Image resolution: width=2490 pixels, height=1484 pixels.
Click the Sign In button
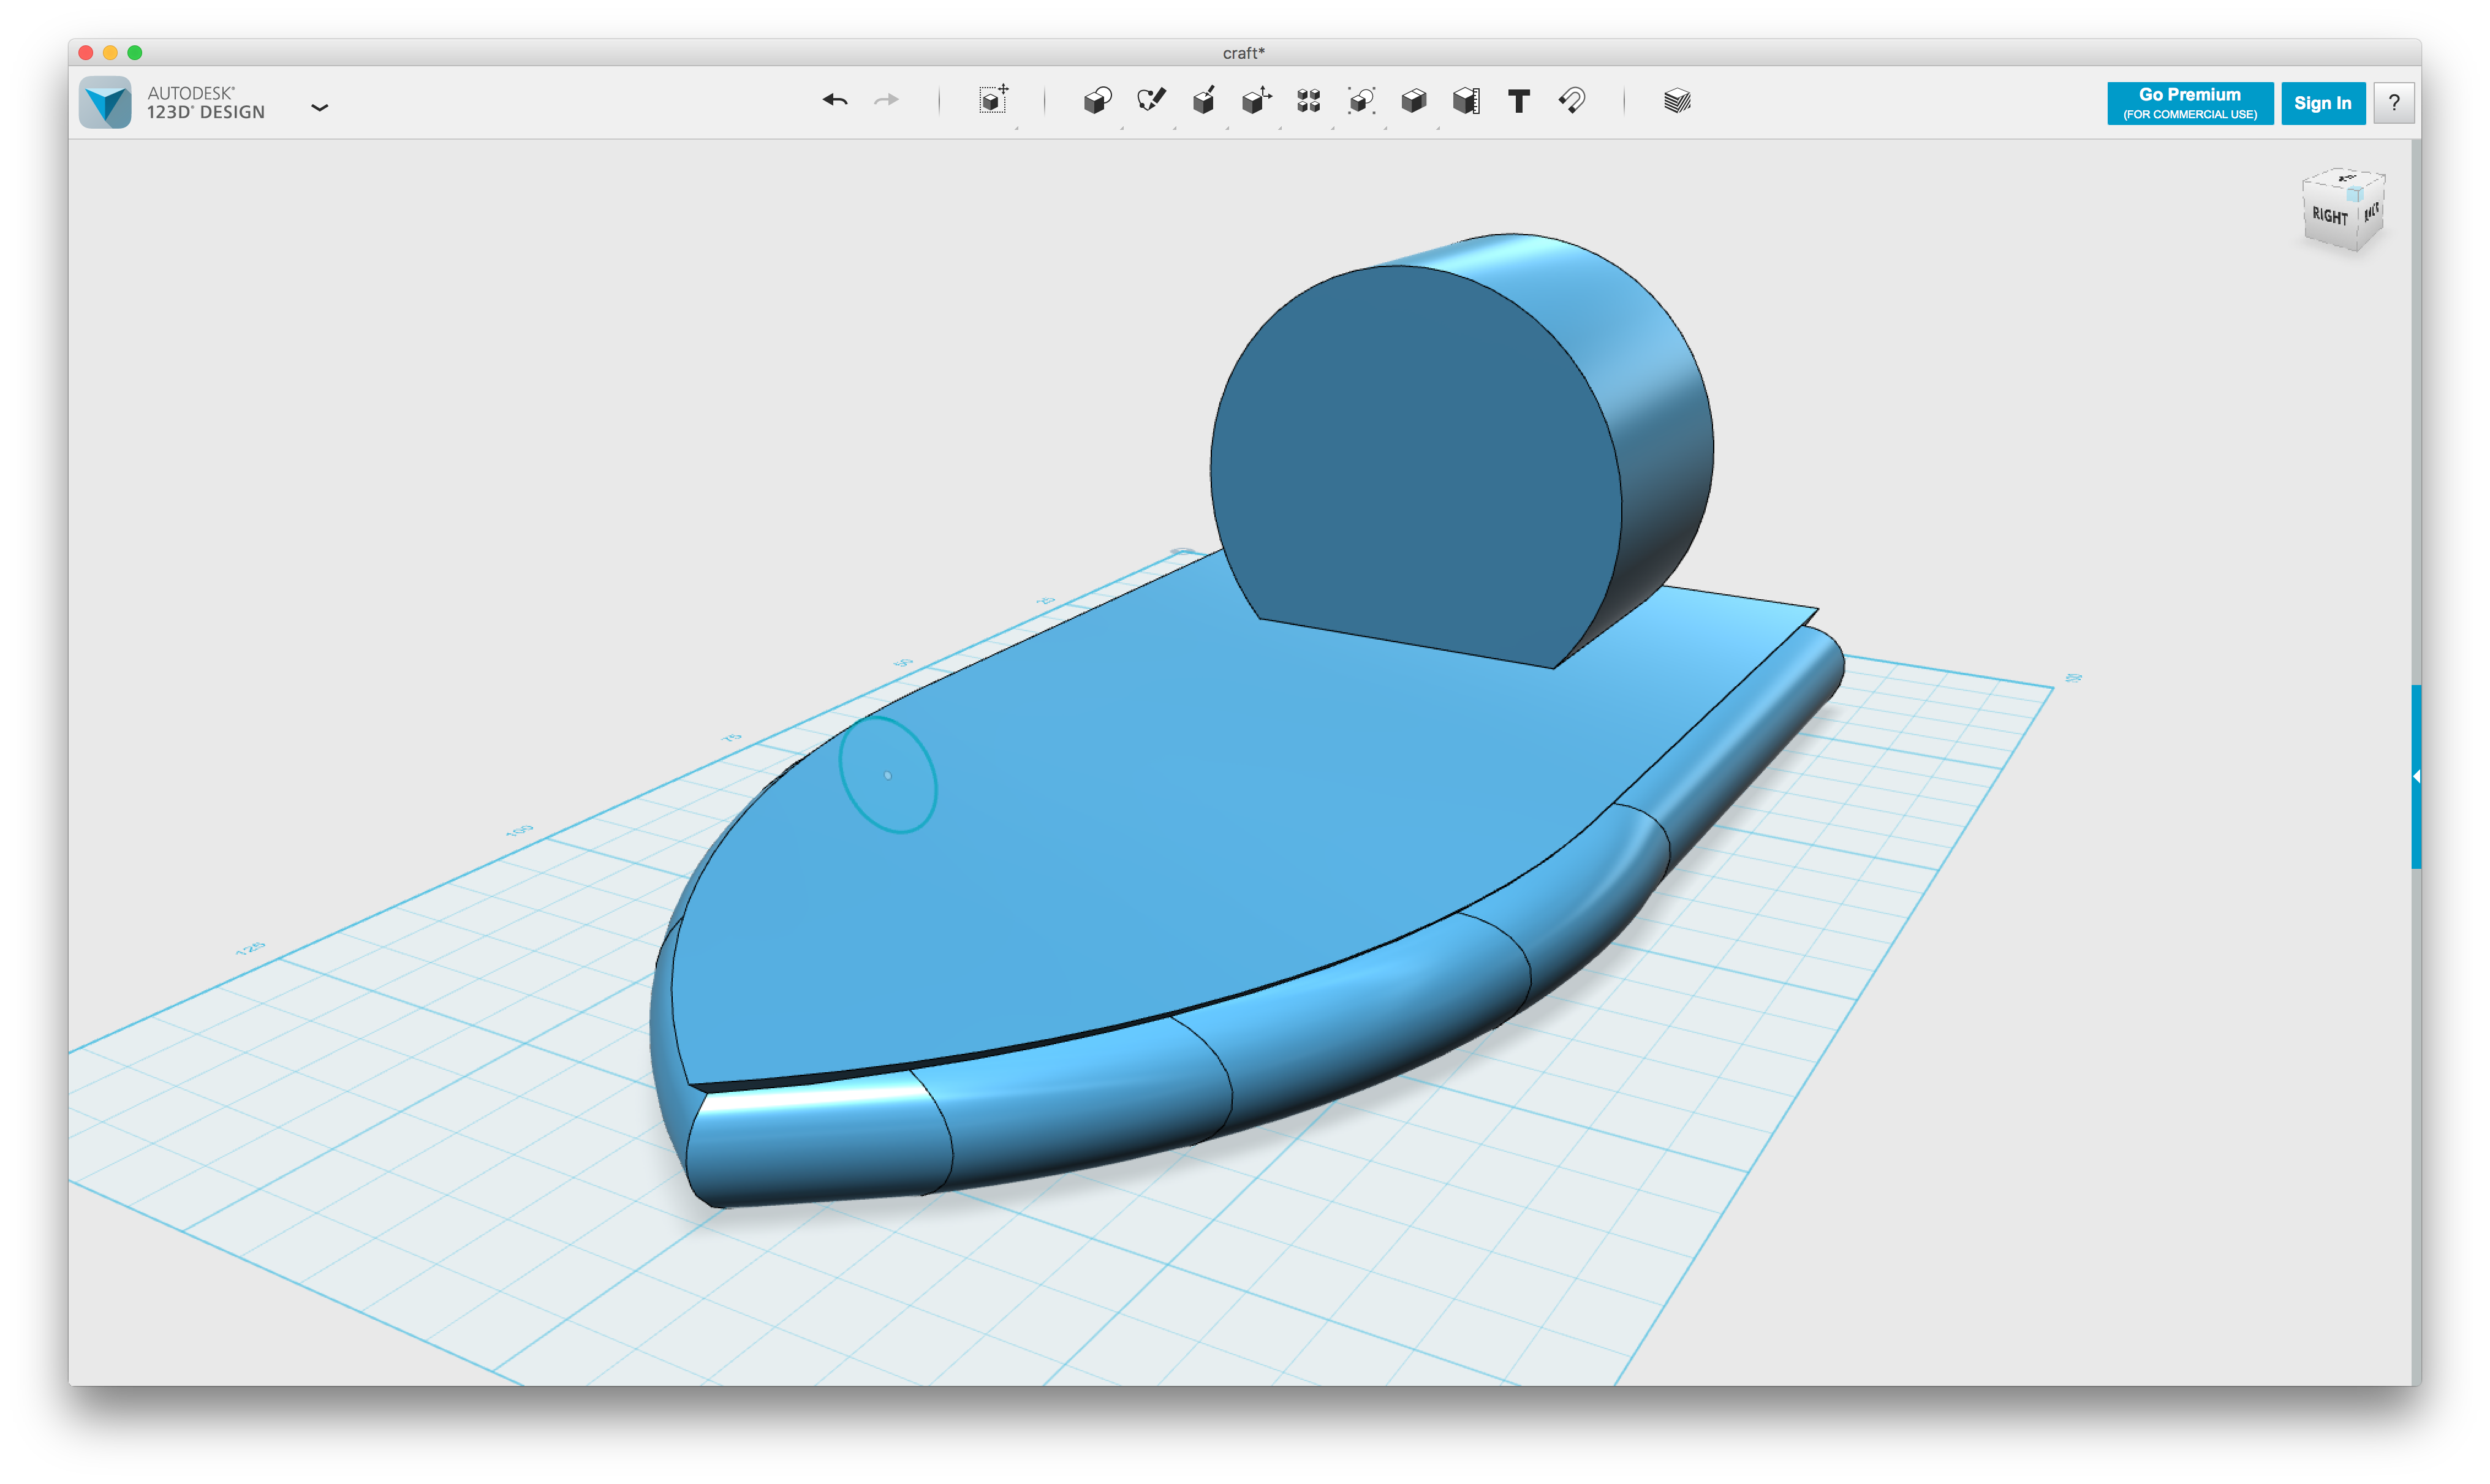point(2322,103)
